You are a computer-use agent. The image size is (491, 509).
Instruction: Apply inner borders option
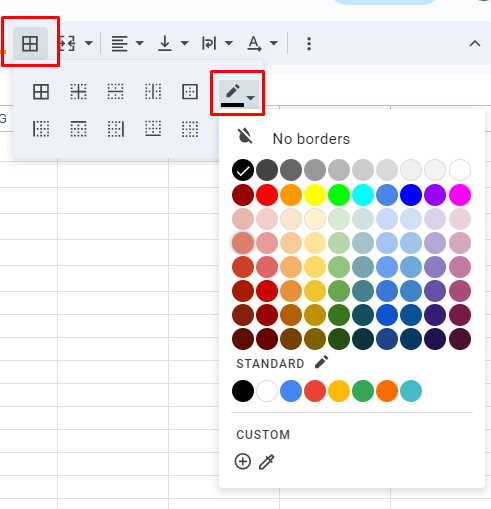(79, 92)
